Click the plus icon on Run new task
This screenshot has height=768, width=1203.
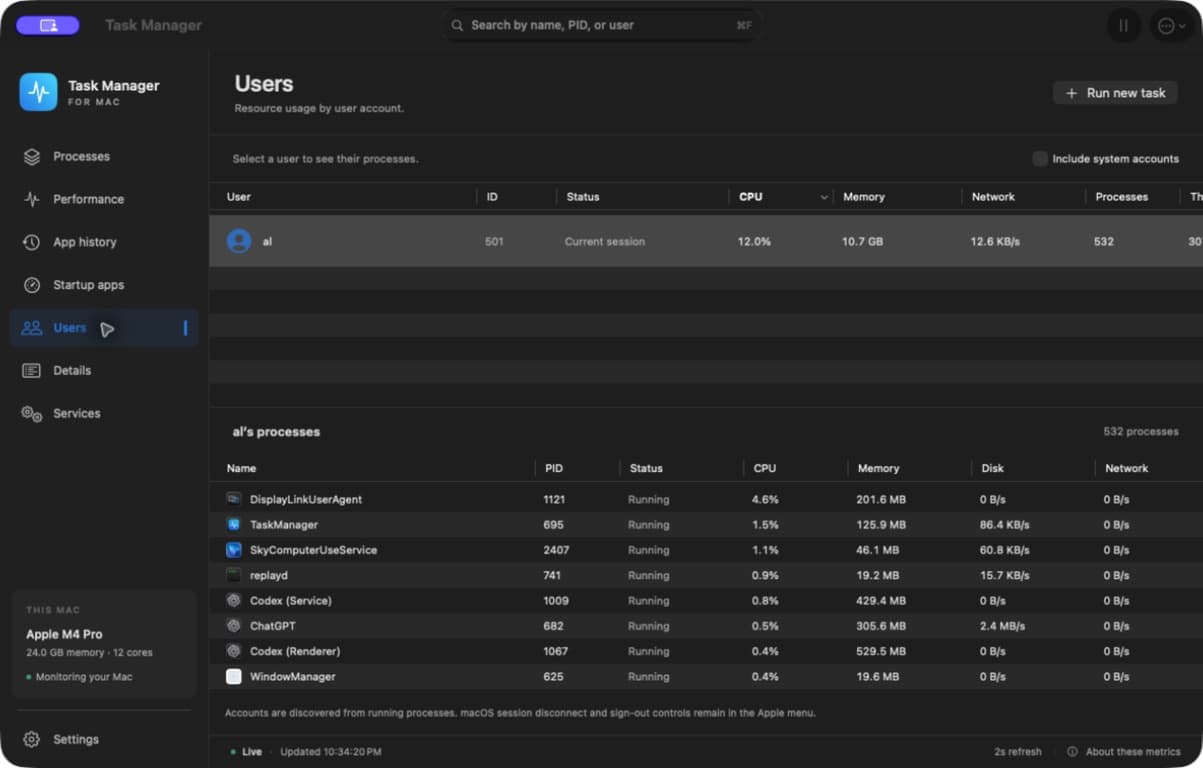pos(1072,93)
